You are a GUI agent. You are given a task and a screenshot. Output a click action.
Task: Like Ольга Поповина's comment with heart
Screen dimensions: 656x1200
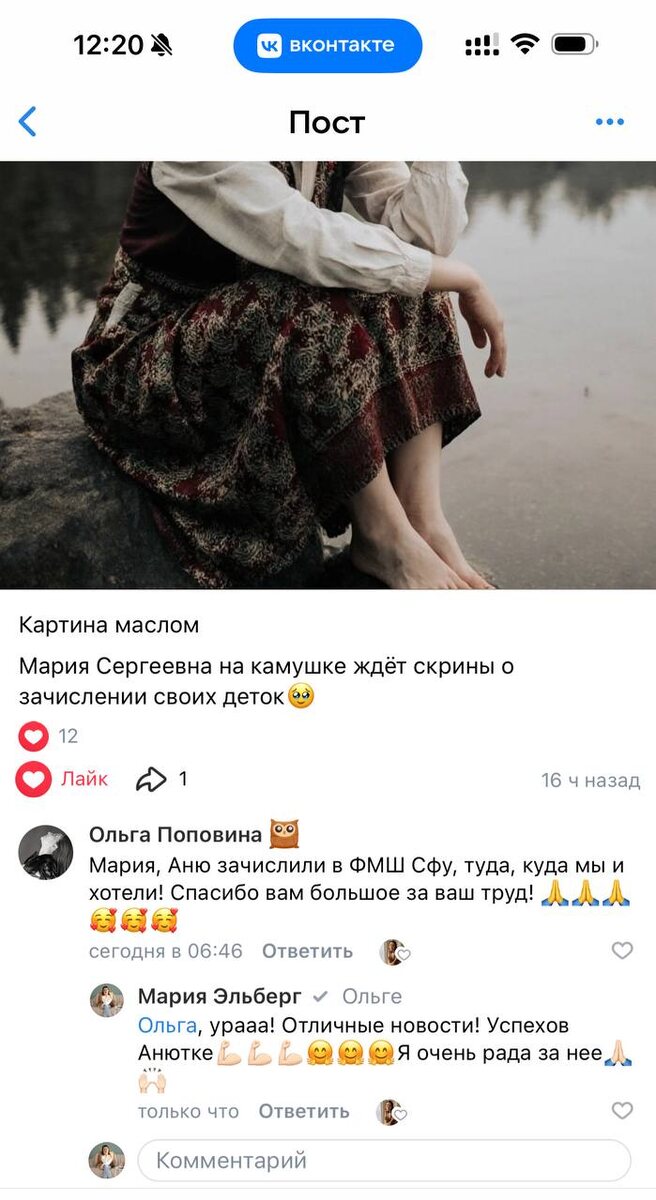[622, 951]
